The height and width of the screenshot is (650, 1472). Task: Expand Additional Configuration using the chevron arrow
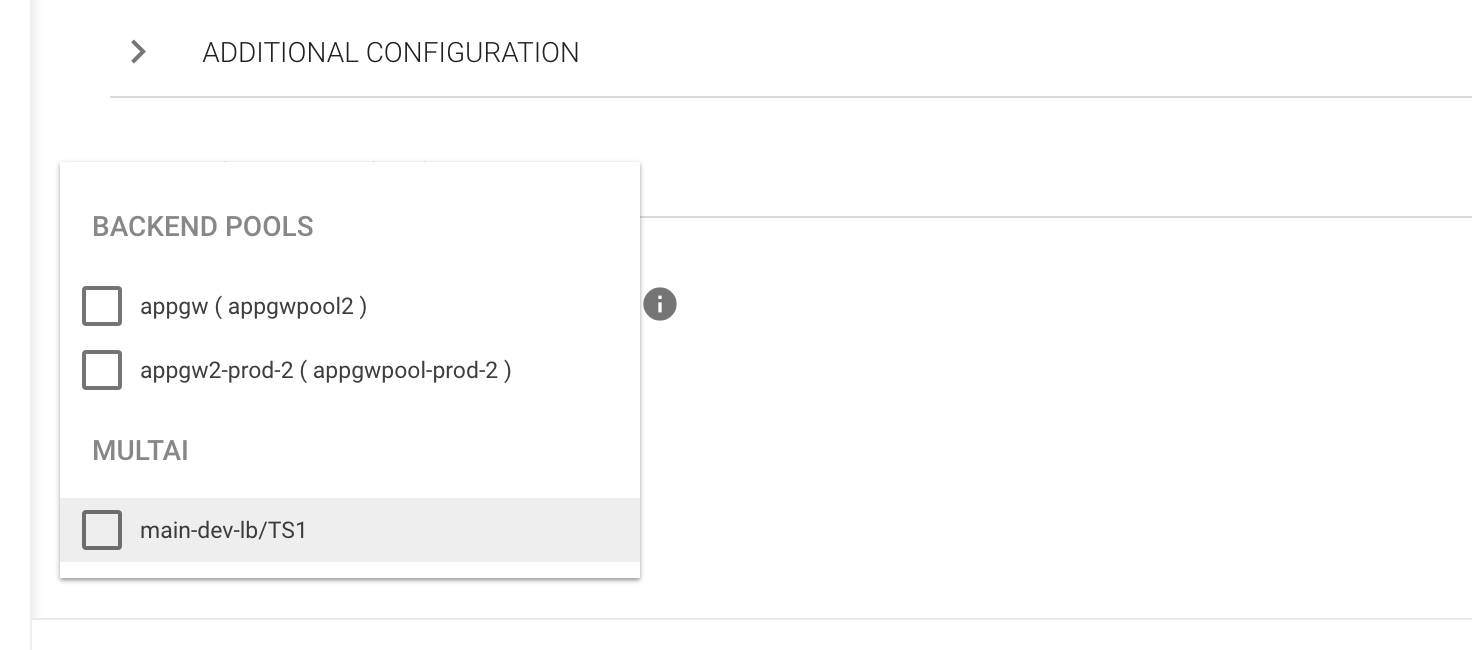139,52
